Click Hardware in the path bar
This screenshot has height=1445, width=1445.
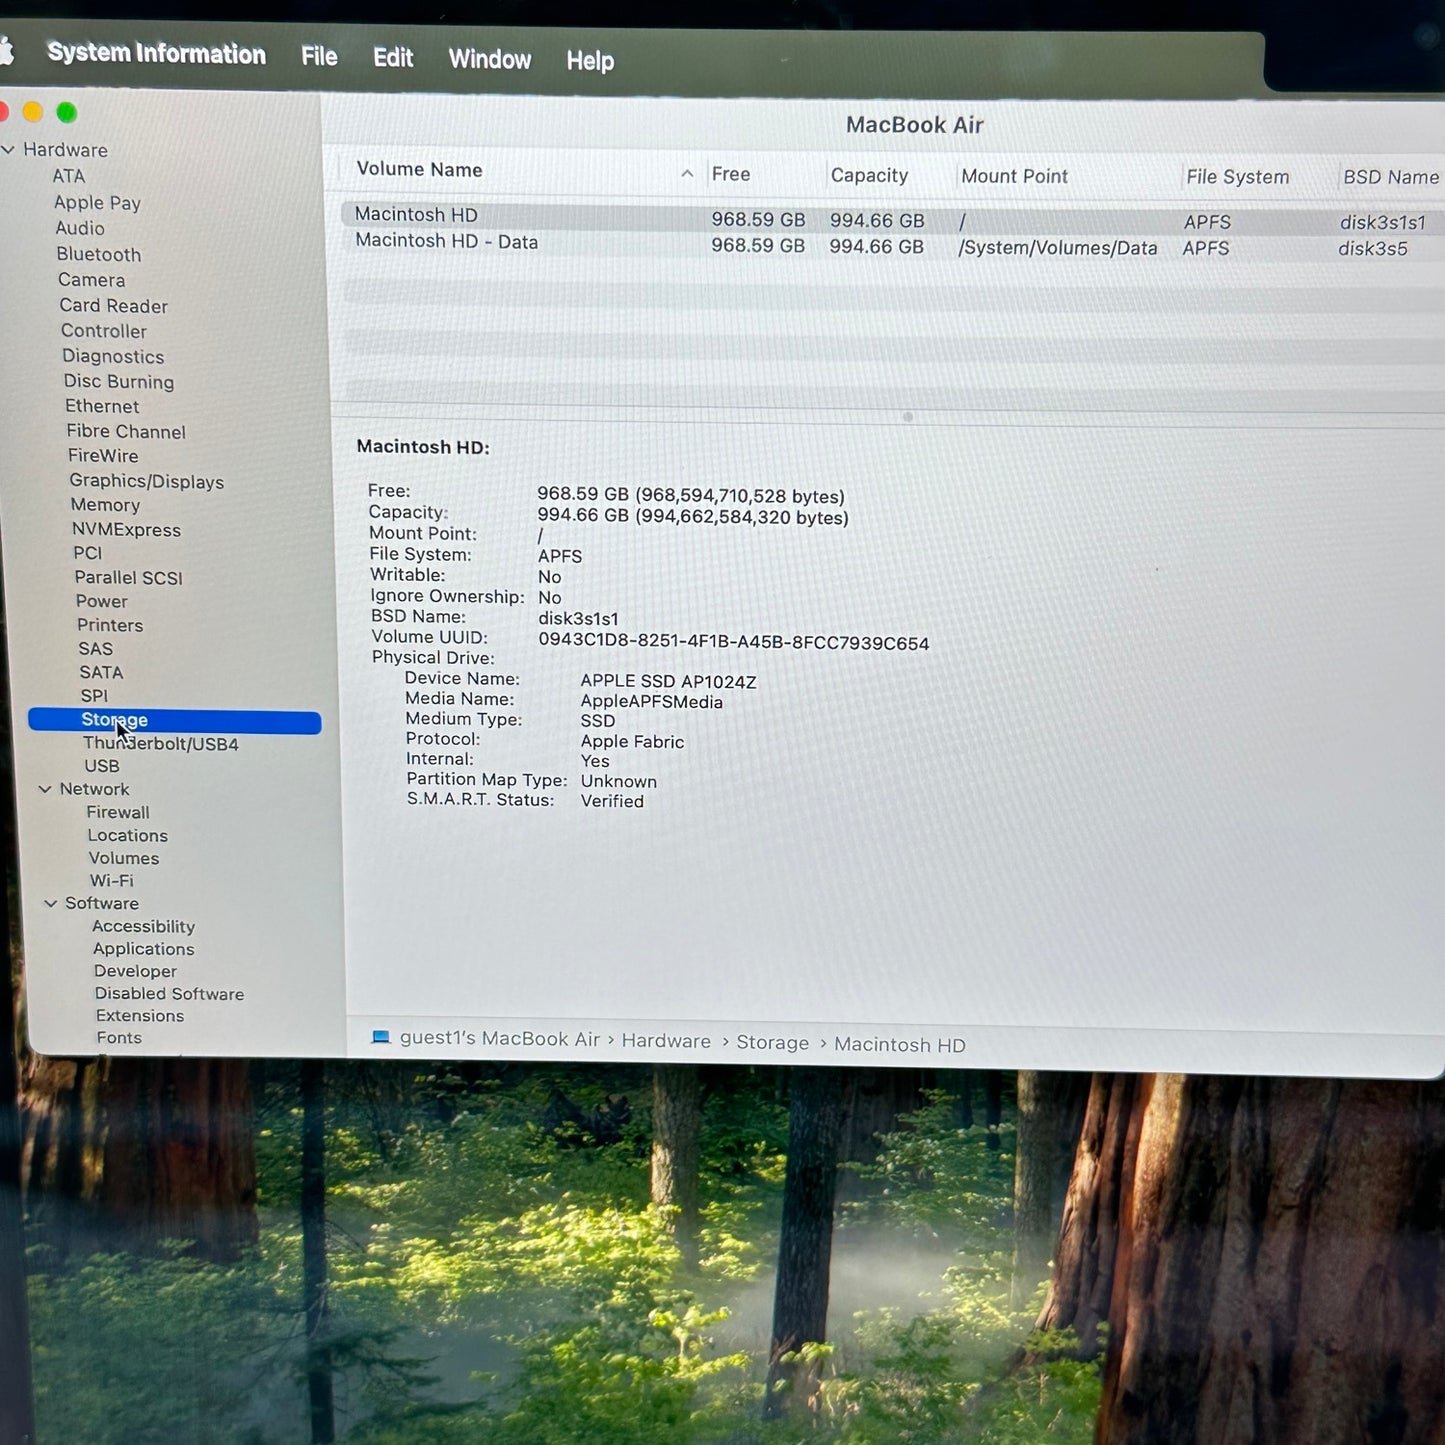point(666,1041)
